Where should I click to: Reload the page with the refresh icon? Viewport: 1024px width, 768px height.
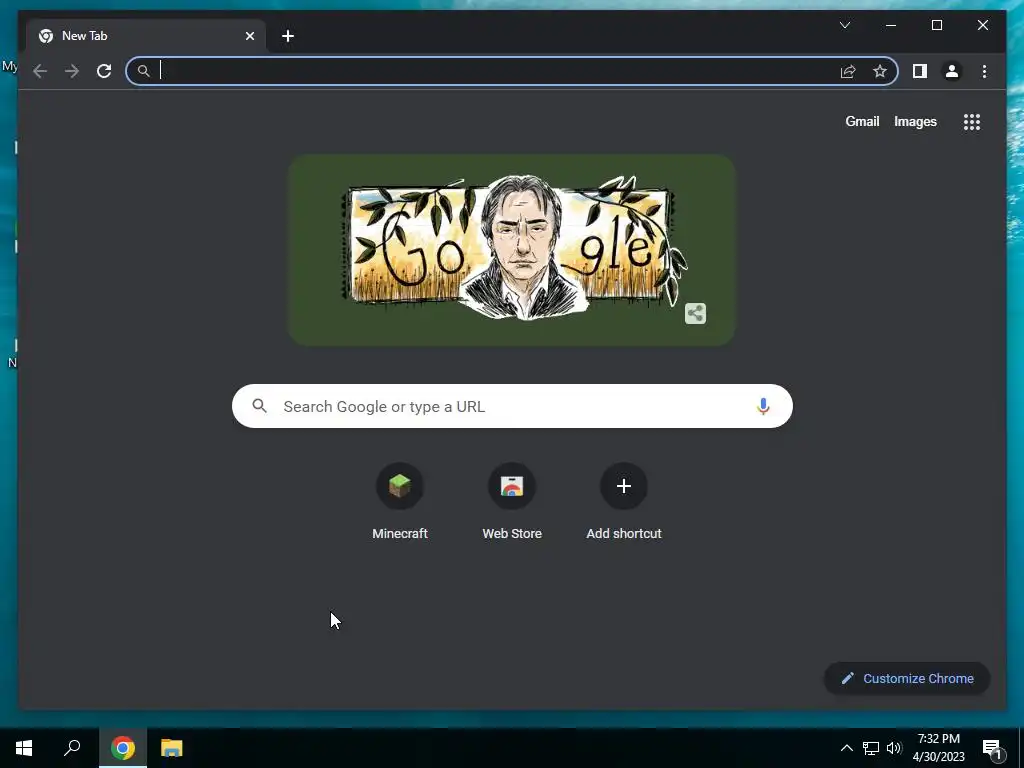(104, 71)
